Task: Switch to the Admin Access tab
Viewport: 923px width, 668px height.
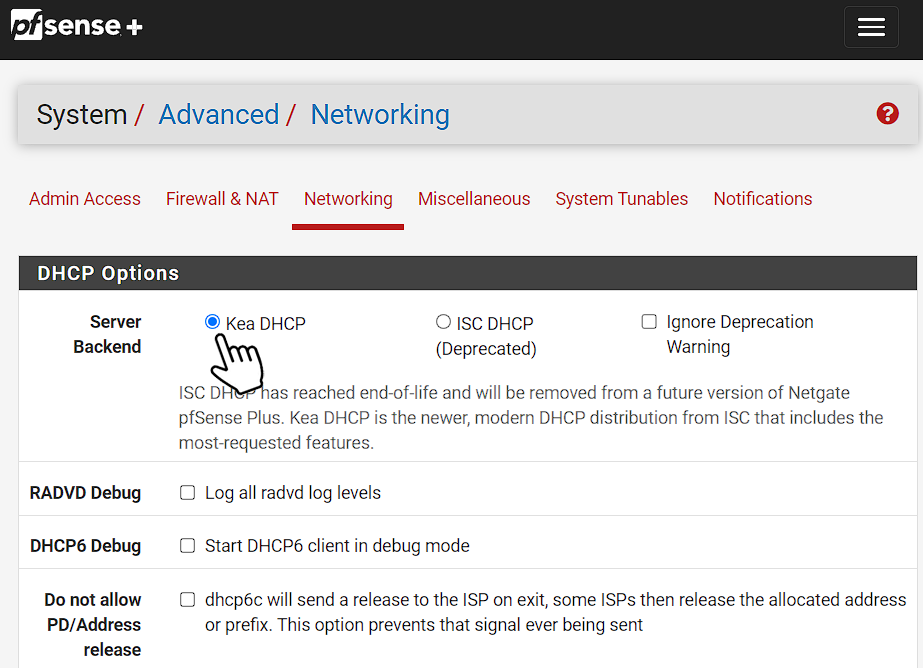Action: [84, 198]
